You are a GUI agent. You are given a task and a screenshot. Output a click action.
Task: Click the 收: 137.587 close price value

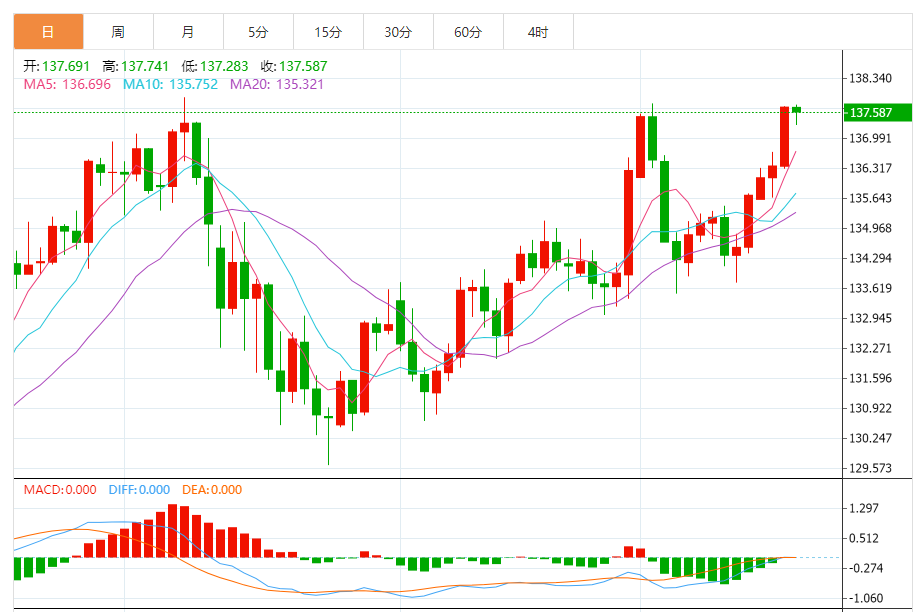click(x=294, y=66)
